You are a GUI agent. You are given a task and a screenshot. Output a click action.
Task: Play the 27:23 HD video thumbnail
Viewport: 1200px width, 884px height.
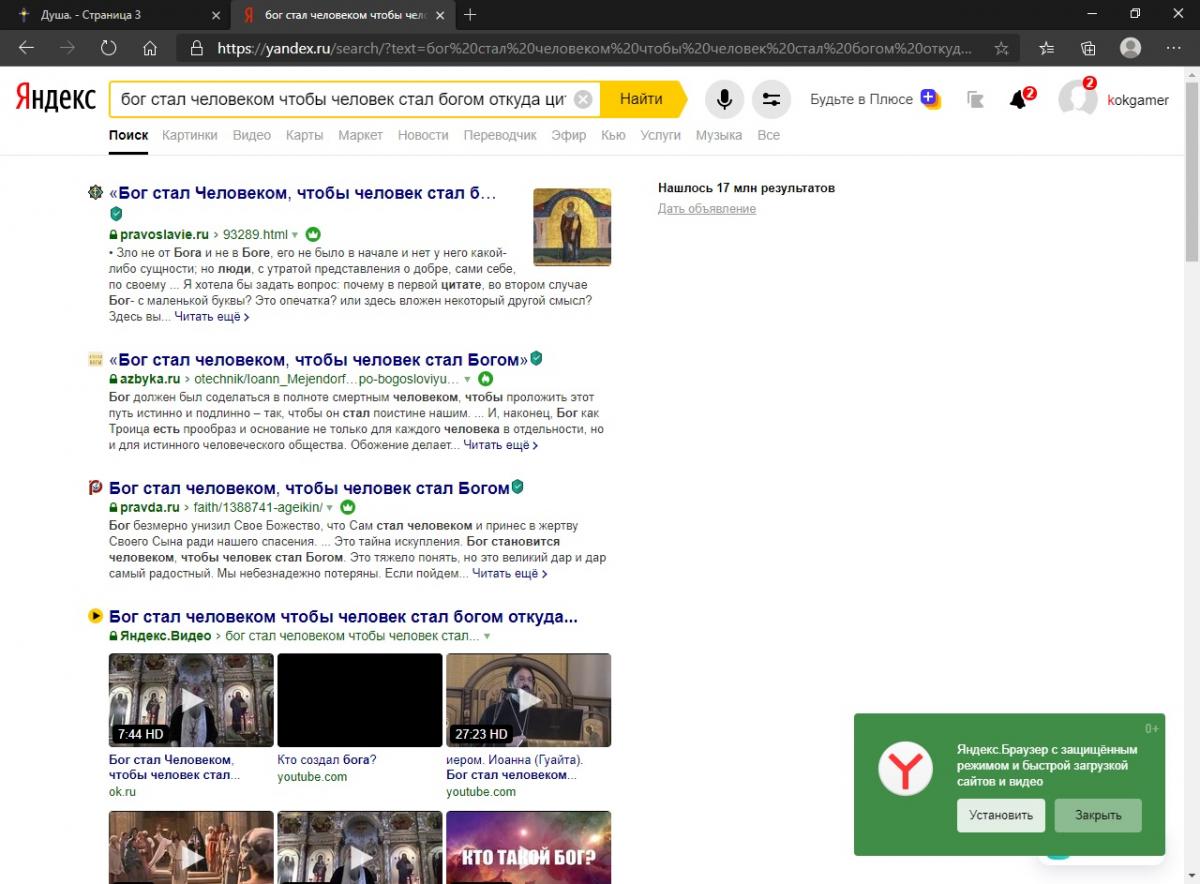click(x=528, y=700)
